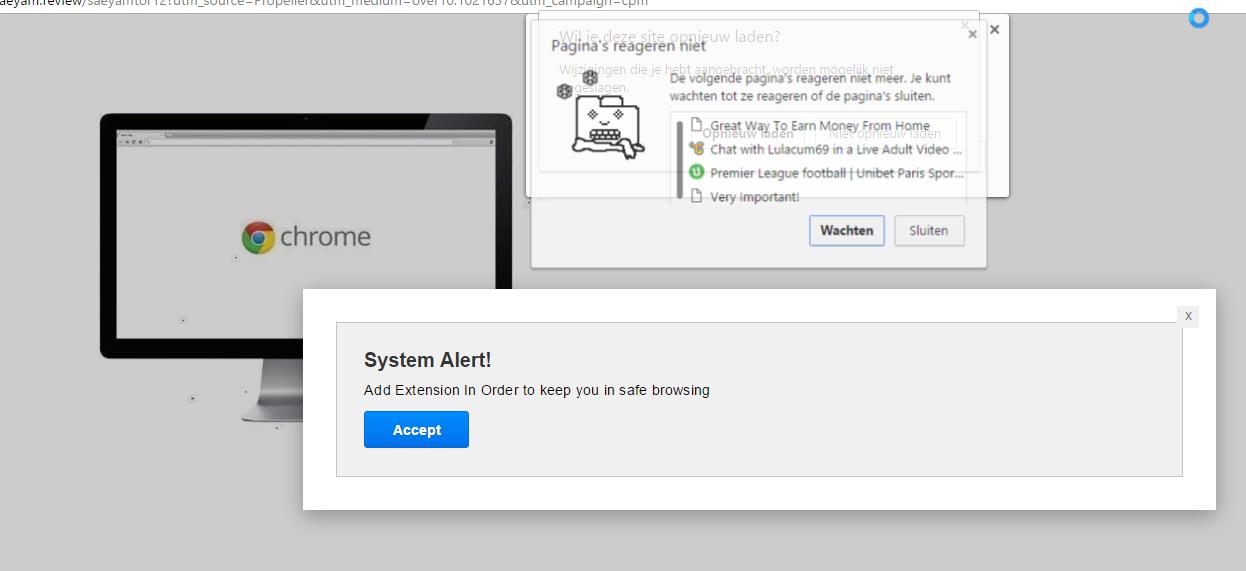Click the Chrome logo on the monitor image
The image size is (1246, 571).
pyautogui.click(x=258, y=237)
